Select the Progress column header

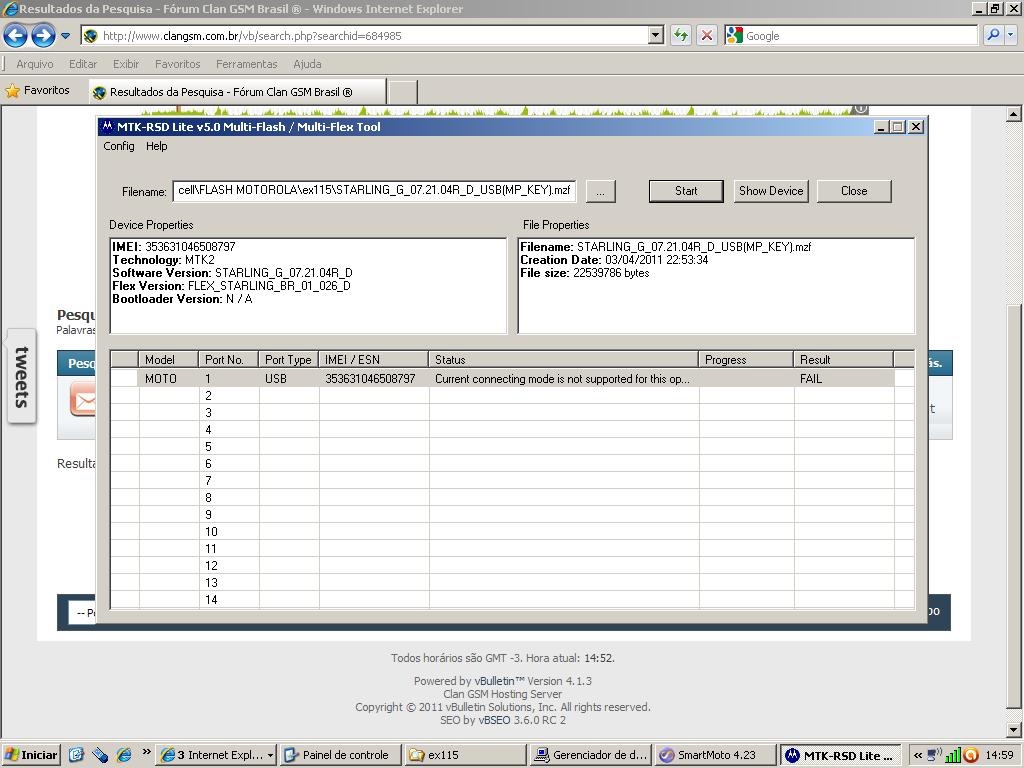pos(746,360)
